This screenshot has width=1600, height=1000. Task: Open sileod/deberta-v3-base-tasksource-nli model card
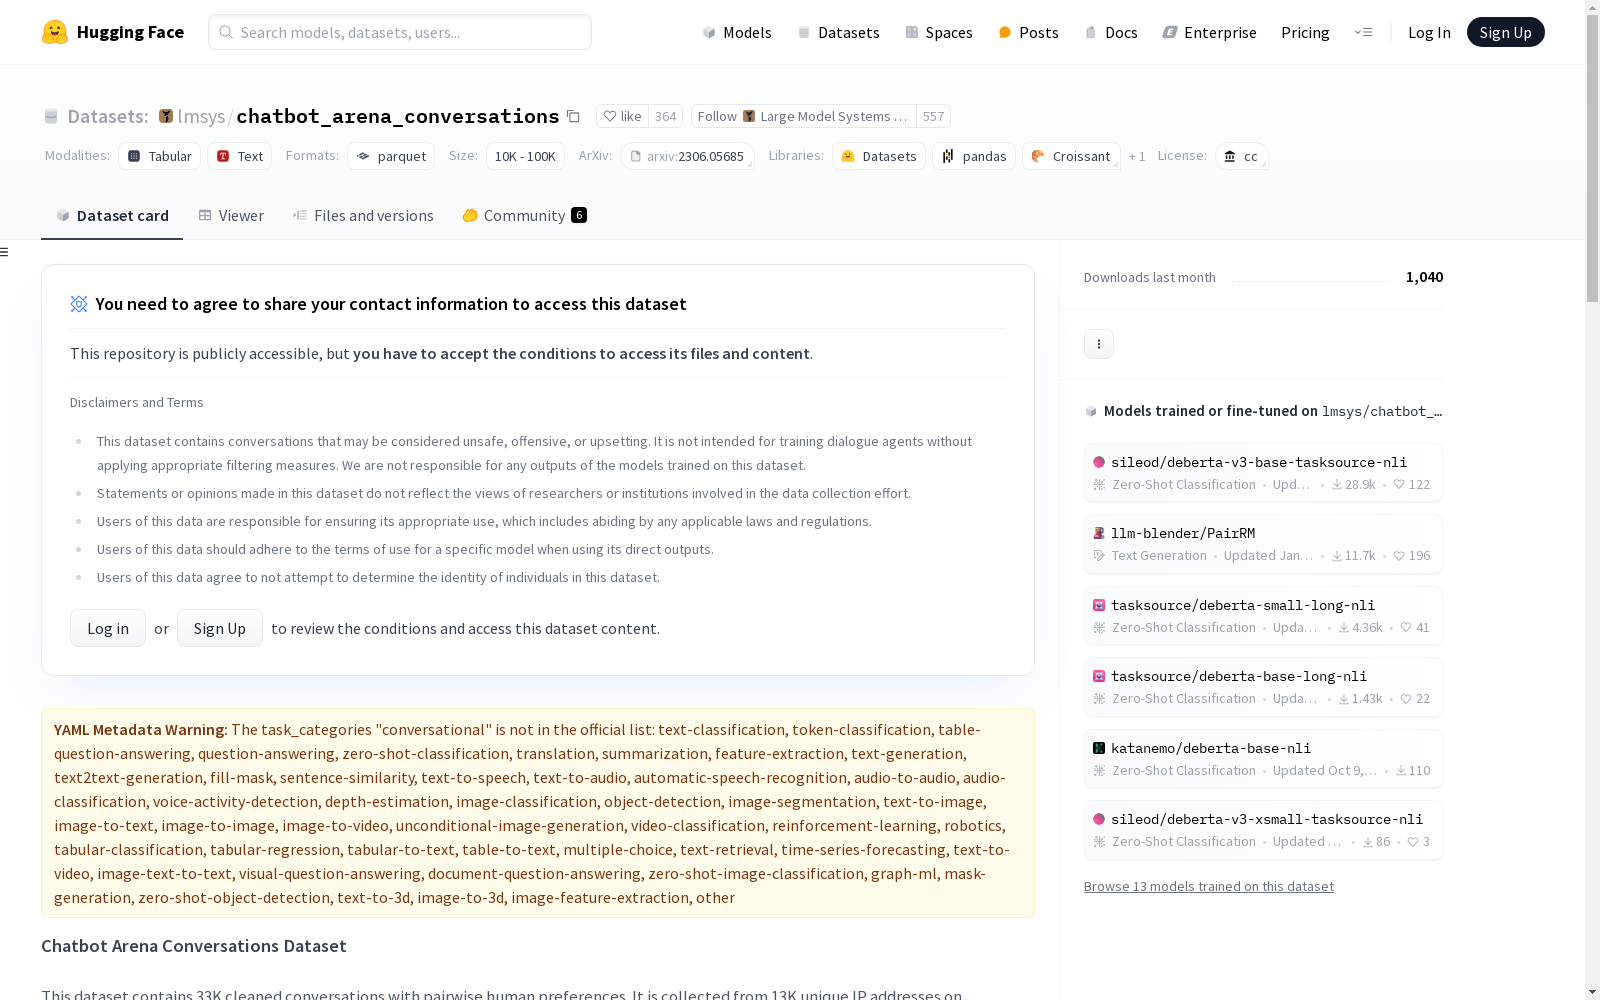[1263, 472]
